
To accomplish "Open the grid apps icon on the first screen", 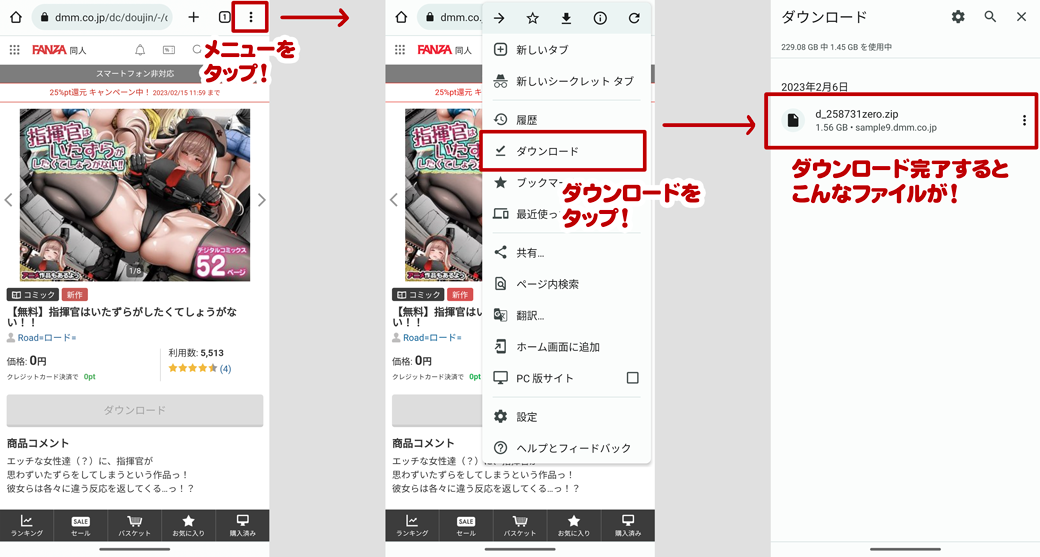I will point(15,50).
